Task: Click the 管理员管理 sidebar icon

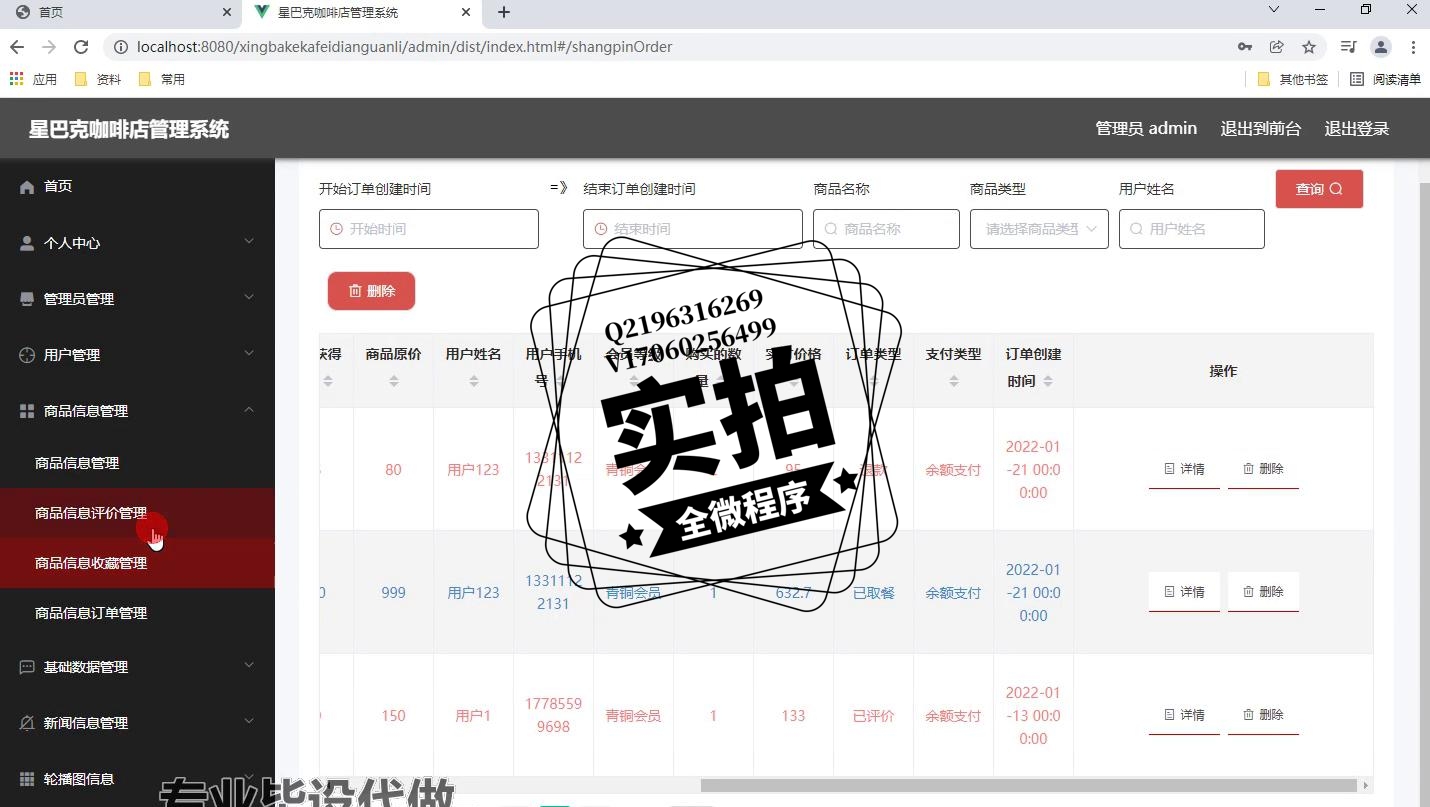Action: coord(27,299)
